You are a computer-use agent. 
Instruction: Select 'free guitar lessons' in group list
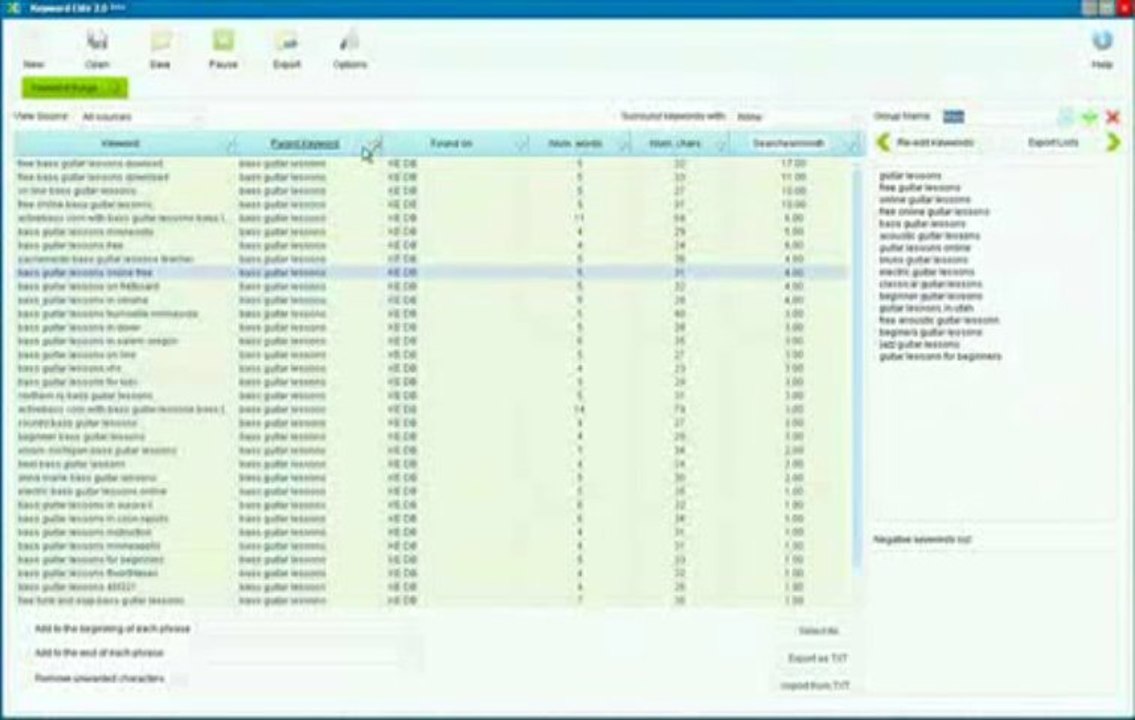pos(919,187)
